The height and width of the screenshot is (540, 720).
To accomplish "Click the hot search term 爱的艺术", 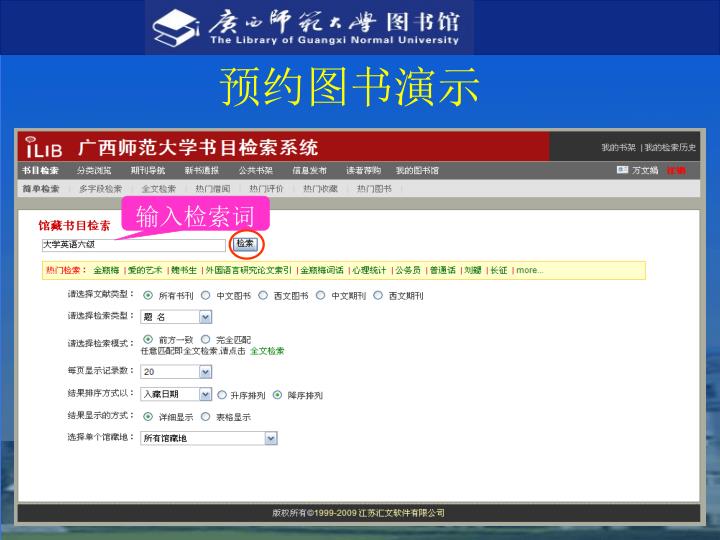I will click(x=145, y=270).
